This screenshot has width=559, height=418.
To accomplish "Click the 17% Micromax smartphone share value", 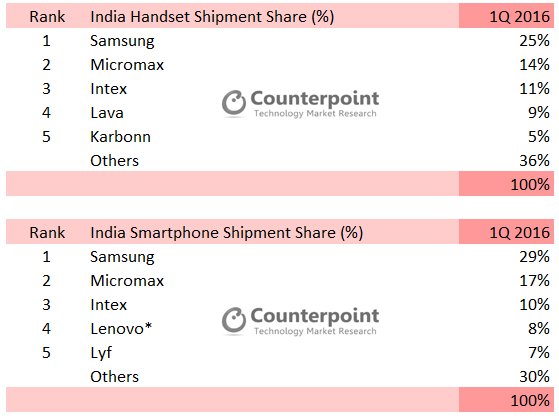I will coord(534,281).
